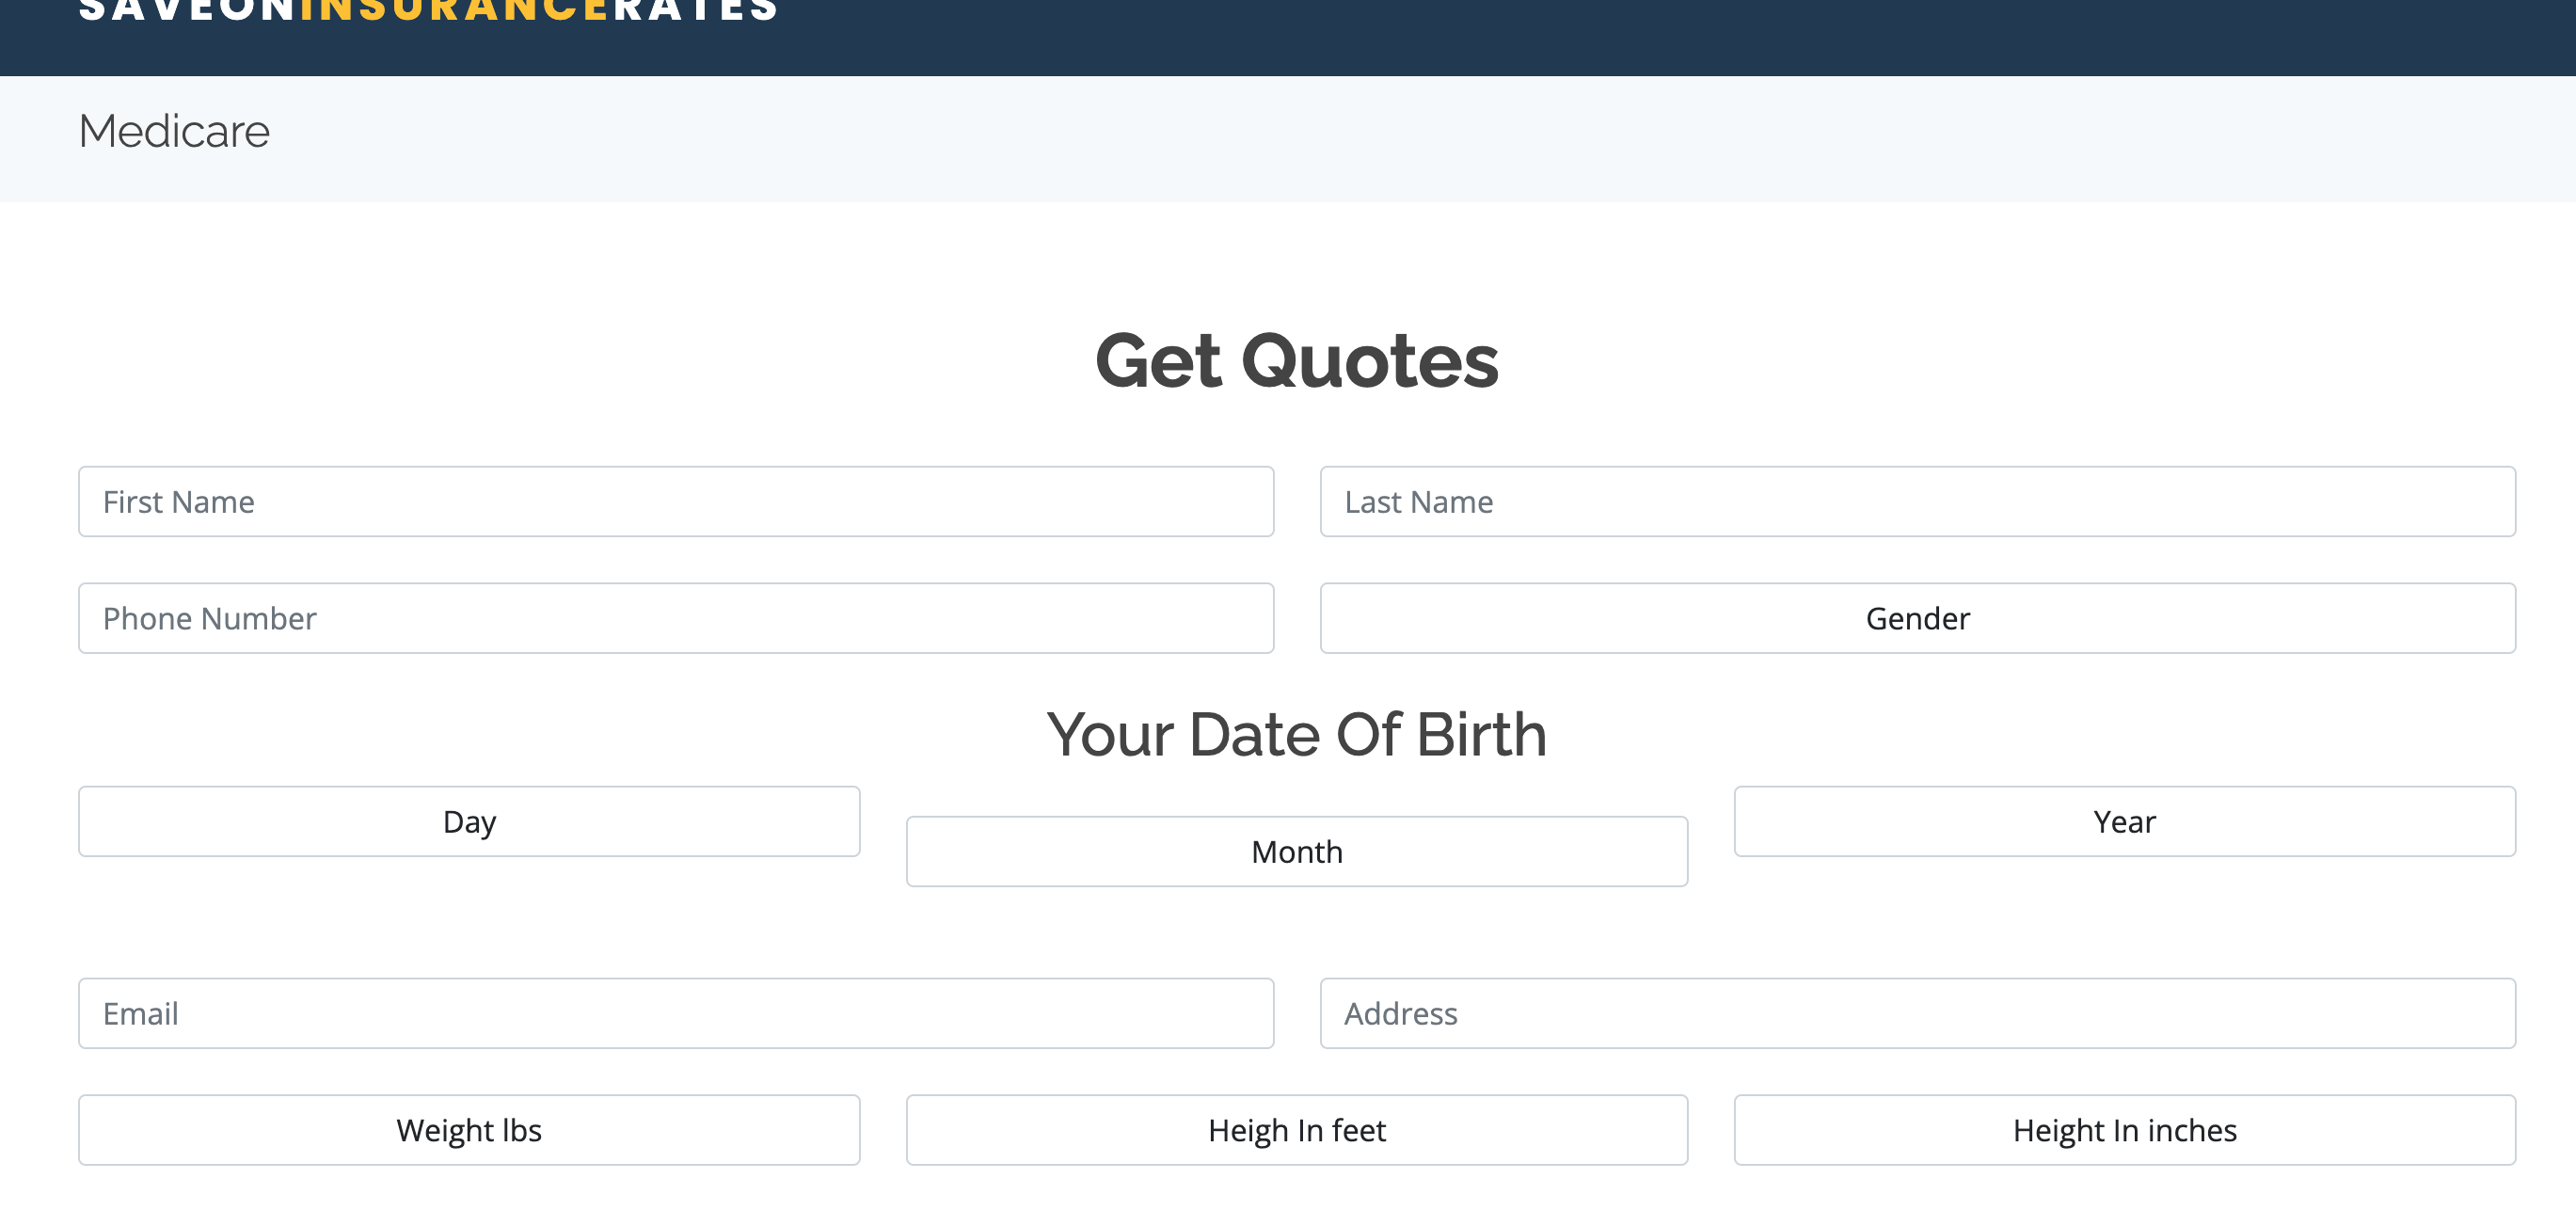Screen dimensions: 2576x1210
Task: Click the Height In inches input field
Action: pos(2123,1129)
